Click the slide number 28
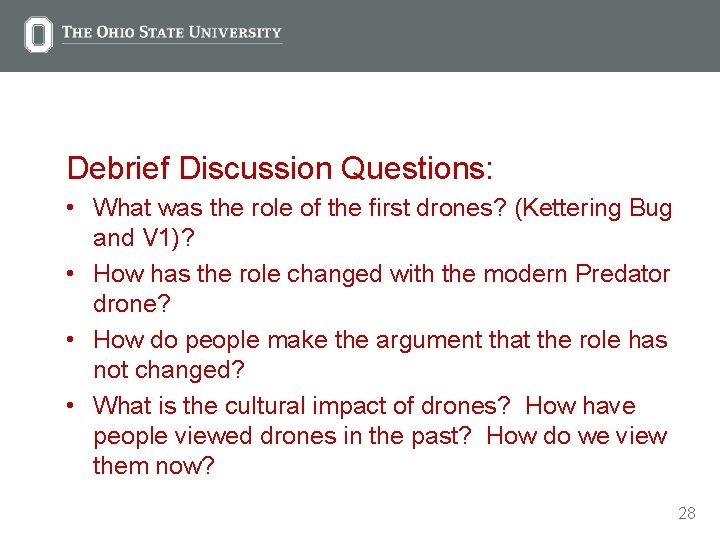 (x=686, y=513)
